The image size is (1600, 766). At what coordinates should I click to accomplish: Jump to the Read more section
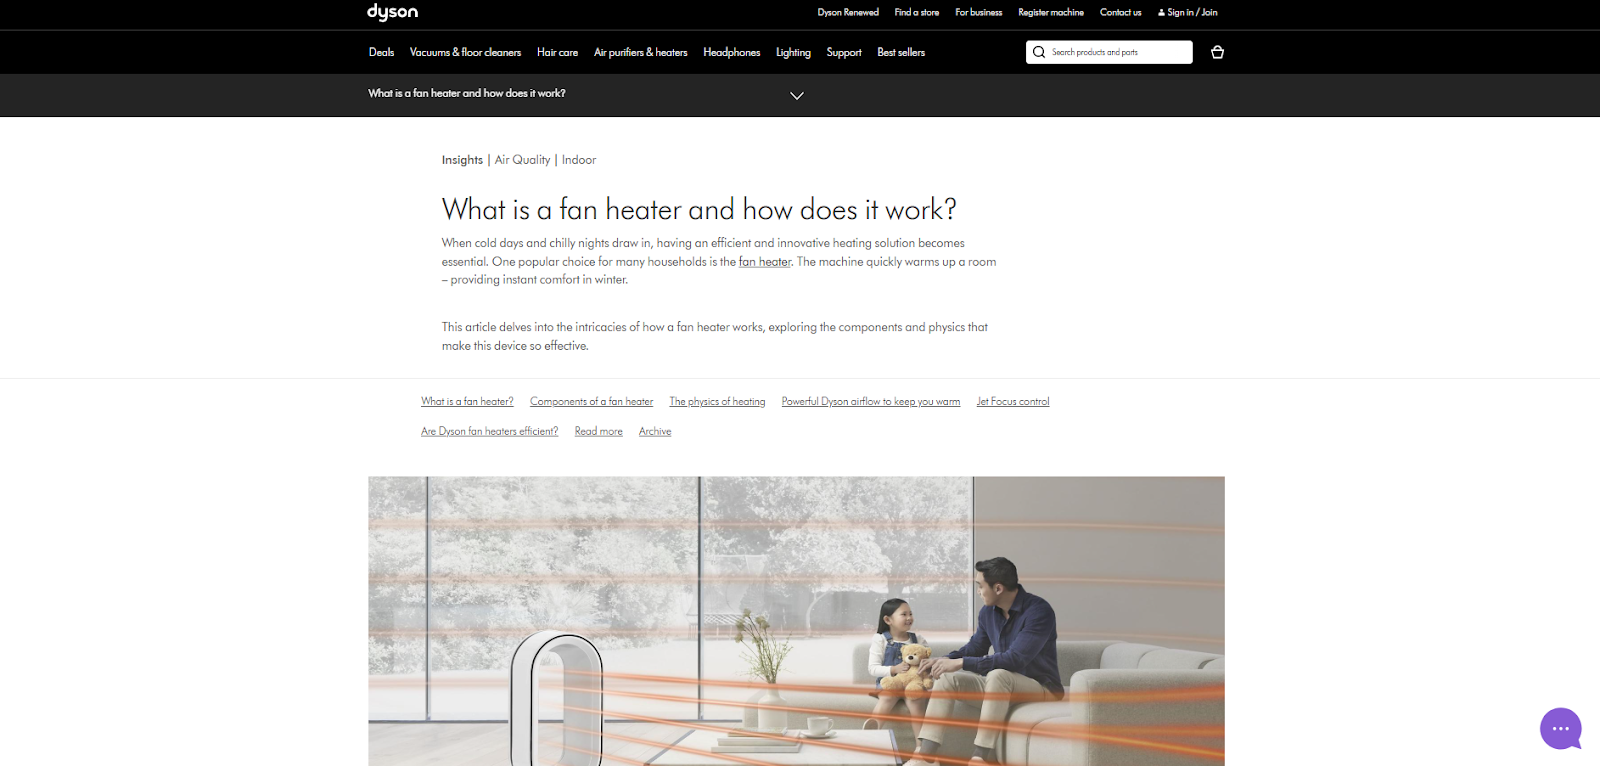[x=599, y=431]
